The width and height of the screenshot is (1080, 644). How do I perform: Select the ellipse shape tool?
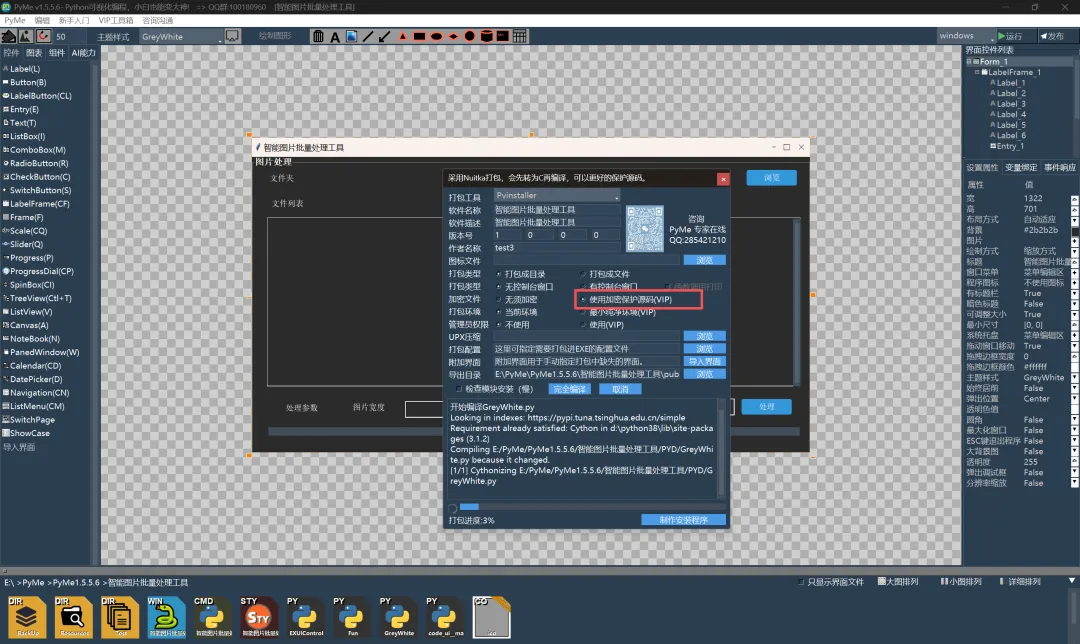436,36
